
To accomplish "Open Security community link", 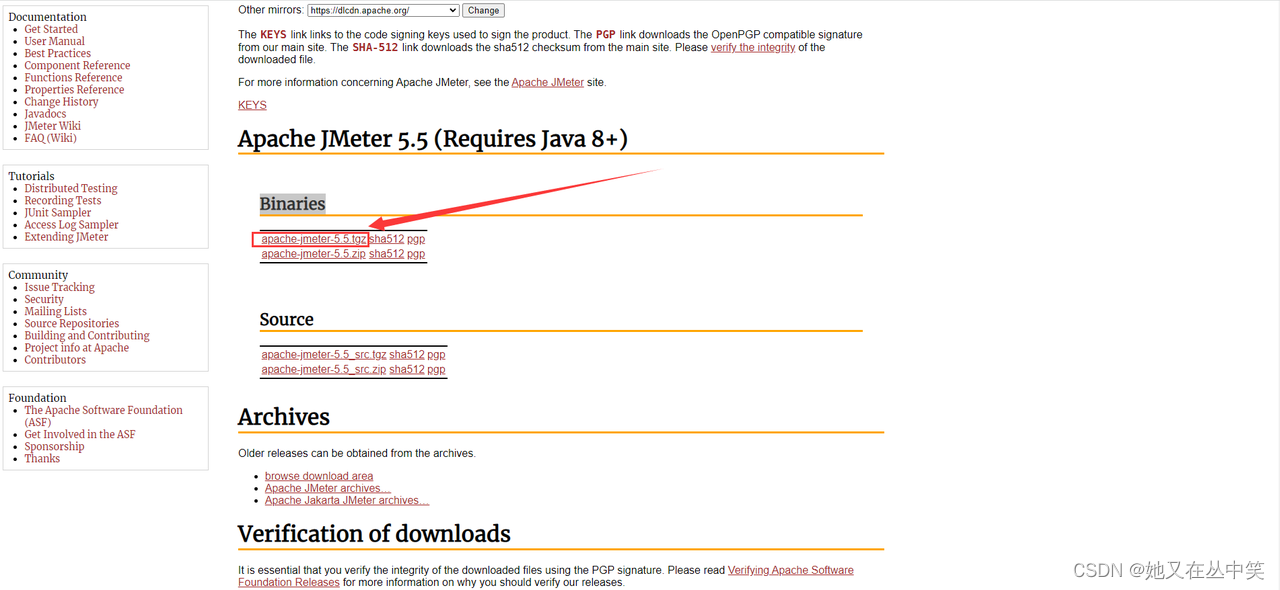I will (x=44, y=299).
